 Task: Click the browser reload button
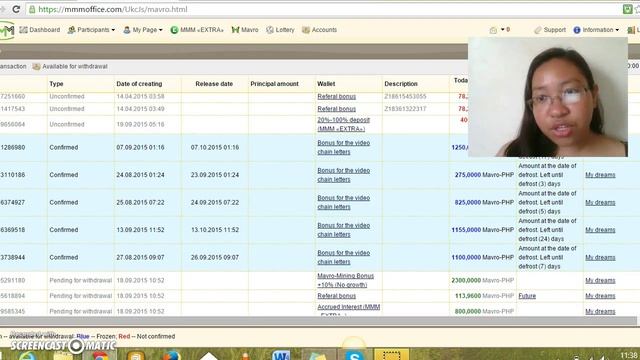tap(16, 9)
